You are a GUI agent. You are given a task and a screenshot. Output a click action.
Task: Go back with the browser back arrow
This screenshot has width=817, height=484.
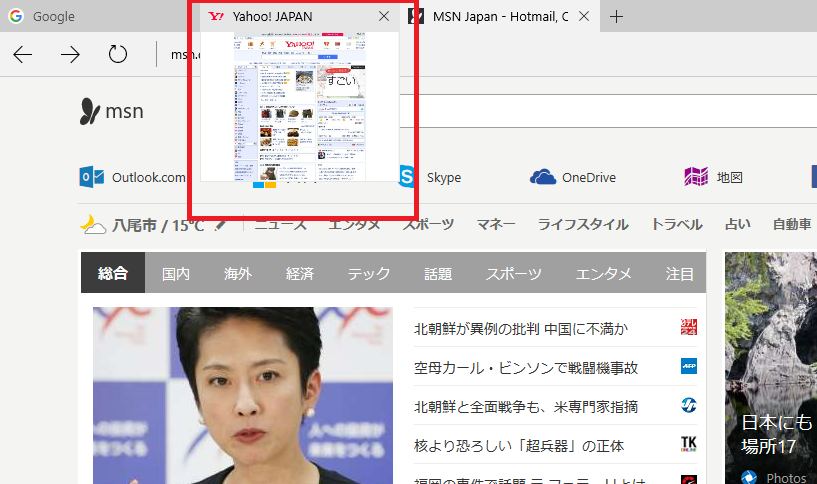[x=22, y=54]
